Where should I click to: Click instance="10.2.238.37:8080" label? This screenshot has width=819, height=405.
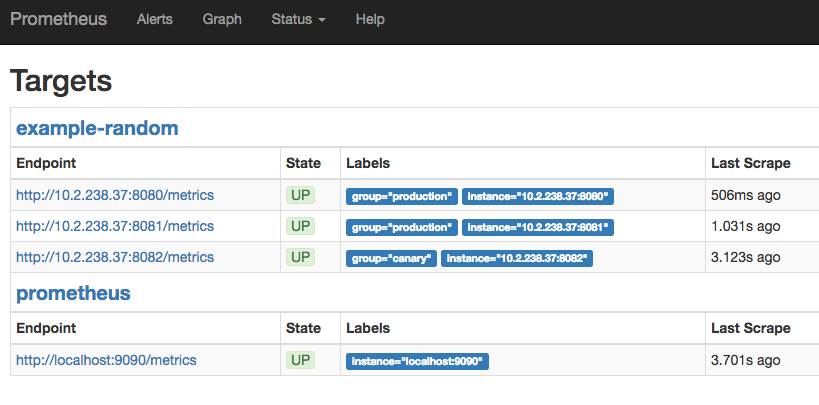click(538, 196)
